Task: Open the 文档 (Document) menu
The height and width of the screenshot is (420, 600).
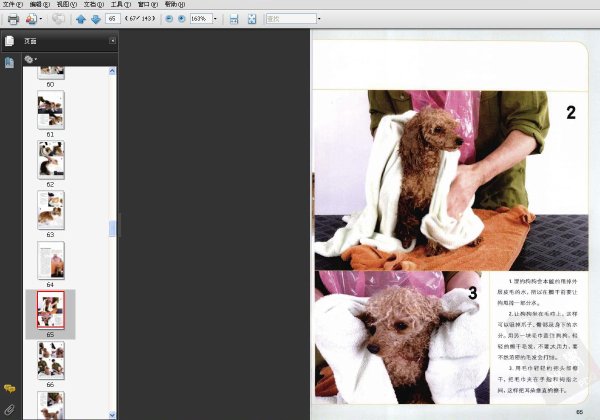Action: [94, 4]
